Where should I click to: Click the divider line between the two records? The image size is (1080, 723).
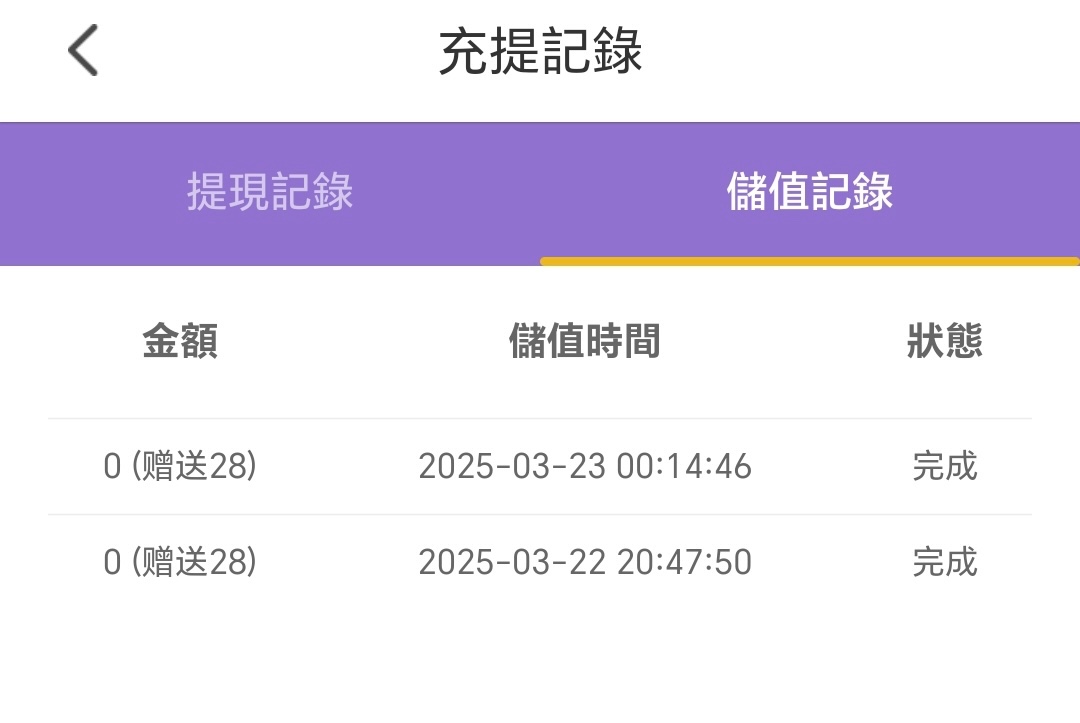pyautogui.click(x=540, y=515)
